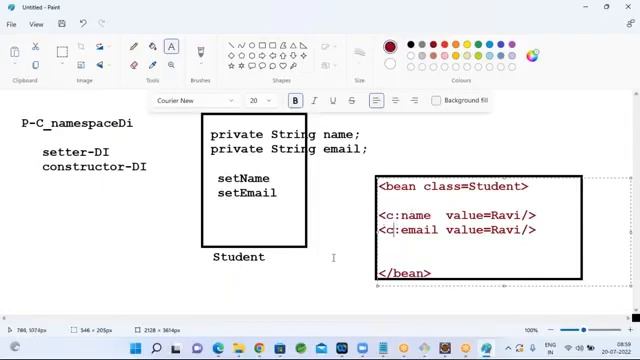The image size is (640, 360).
Task: Open Microsoft Edge from taskbar
Action: [x=218, y=348]
